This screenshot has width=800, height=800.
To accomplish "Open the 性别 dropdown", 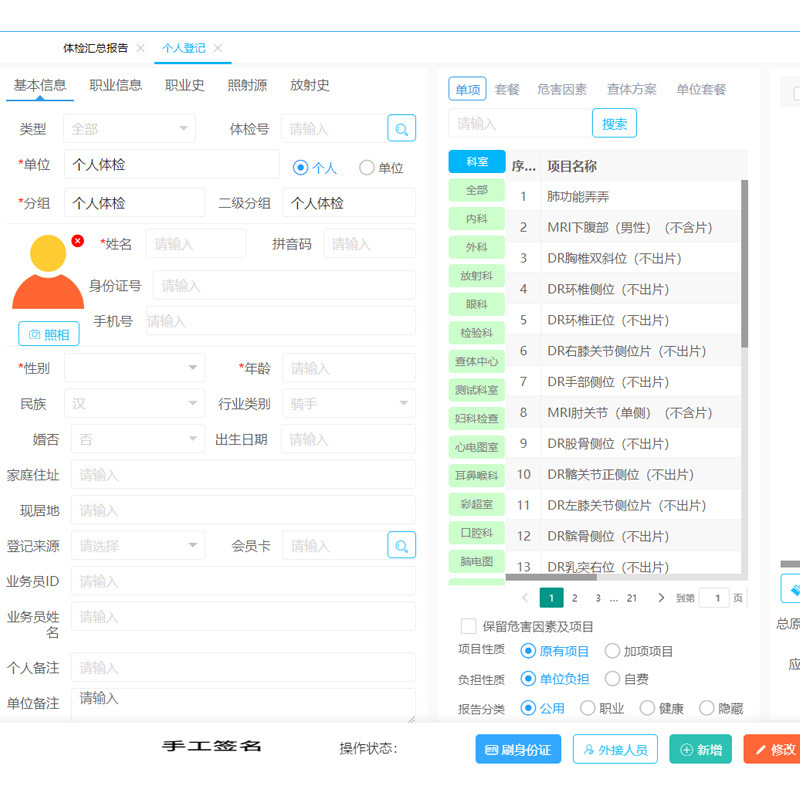I will click(134, 368).
